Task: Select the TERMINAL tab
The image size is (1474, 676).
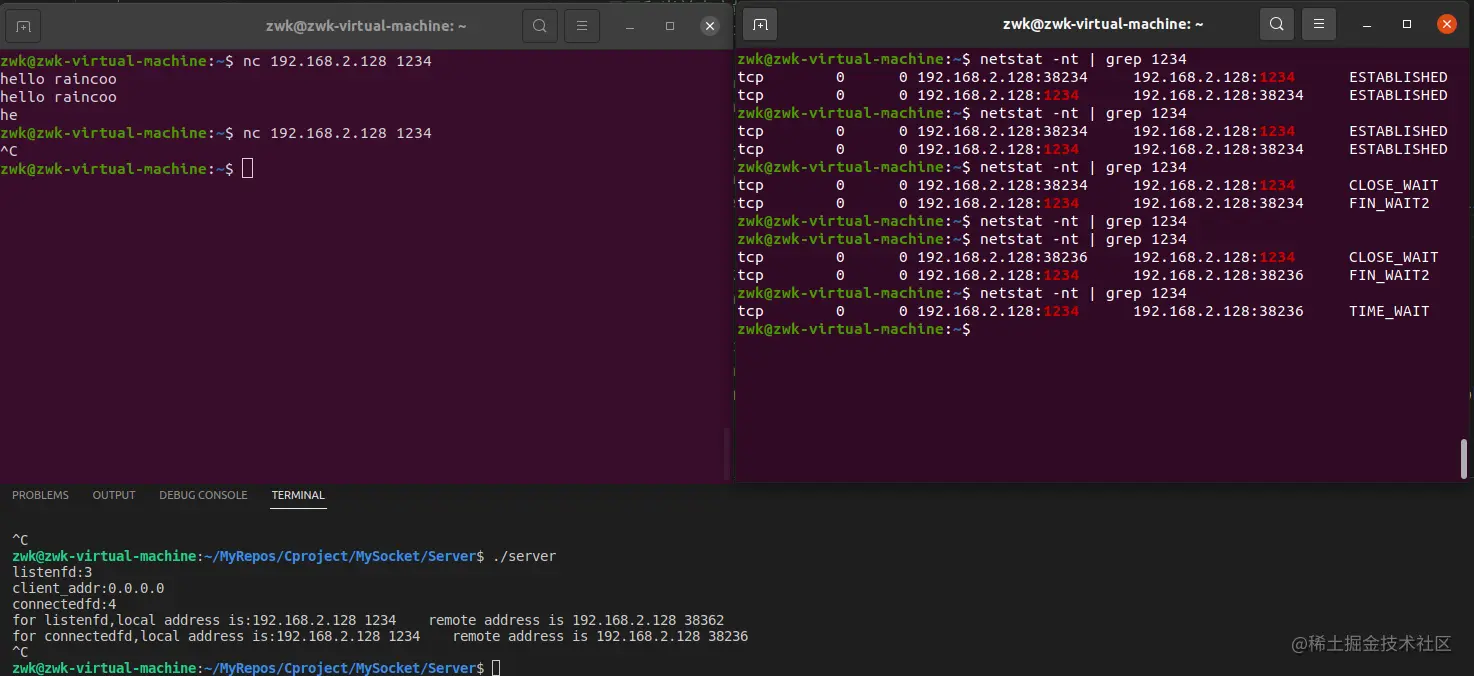Action: click(x=298, y=495)
